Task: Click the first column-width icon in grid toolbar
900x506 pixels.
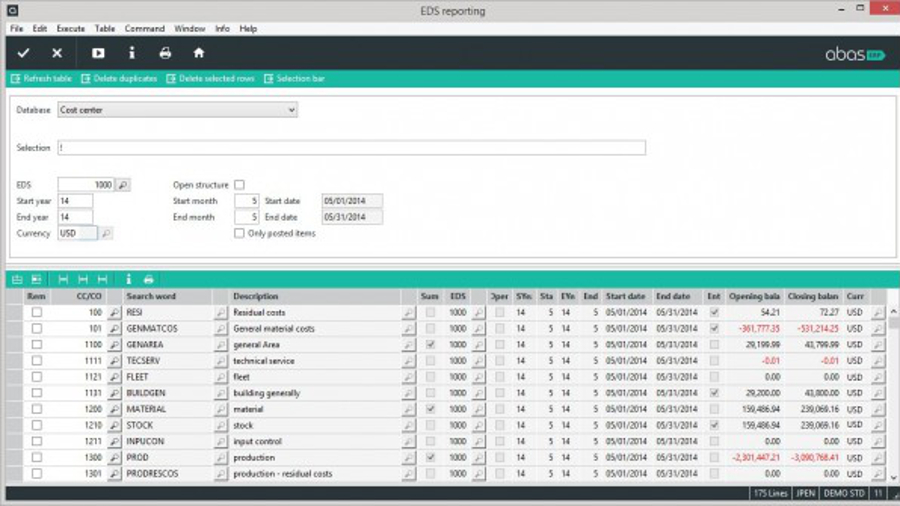Action: pos(63,279)
